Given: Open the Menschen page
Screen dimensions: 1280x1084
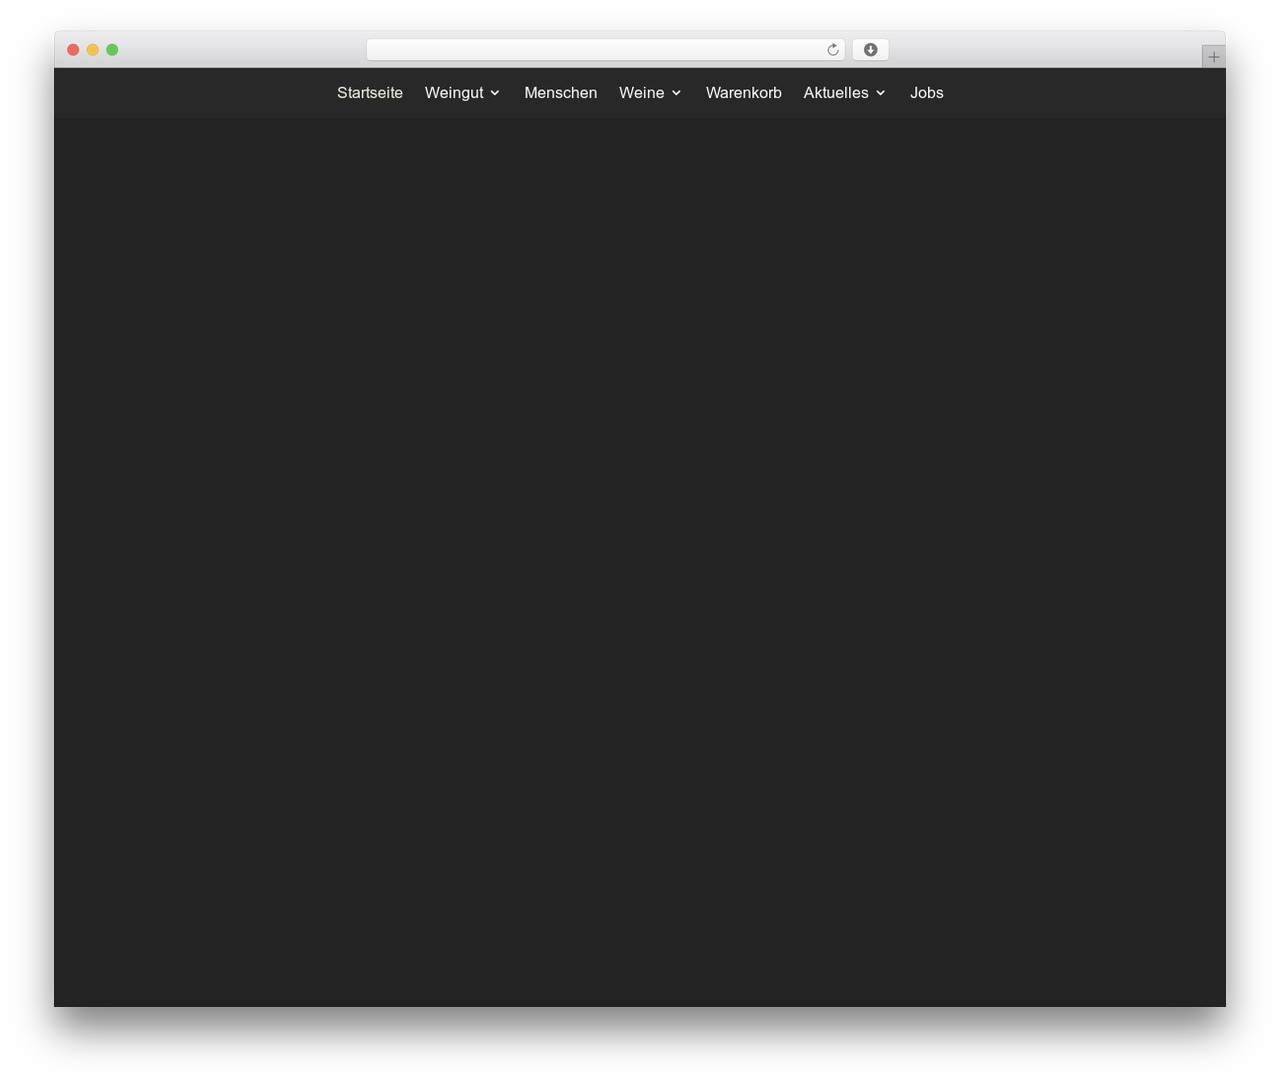Looking at the screenshot, I should point(560,93).
